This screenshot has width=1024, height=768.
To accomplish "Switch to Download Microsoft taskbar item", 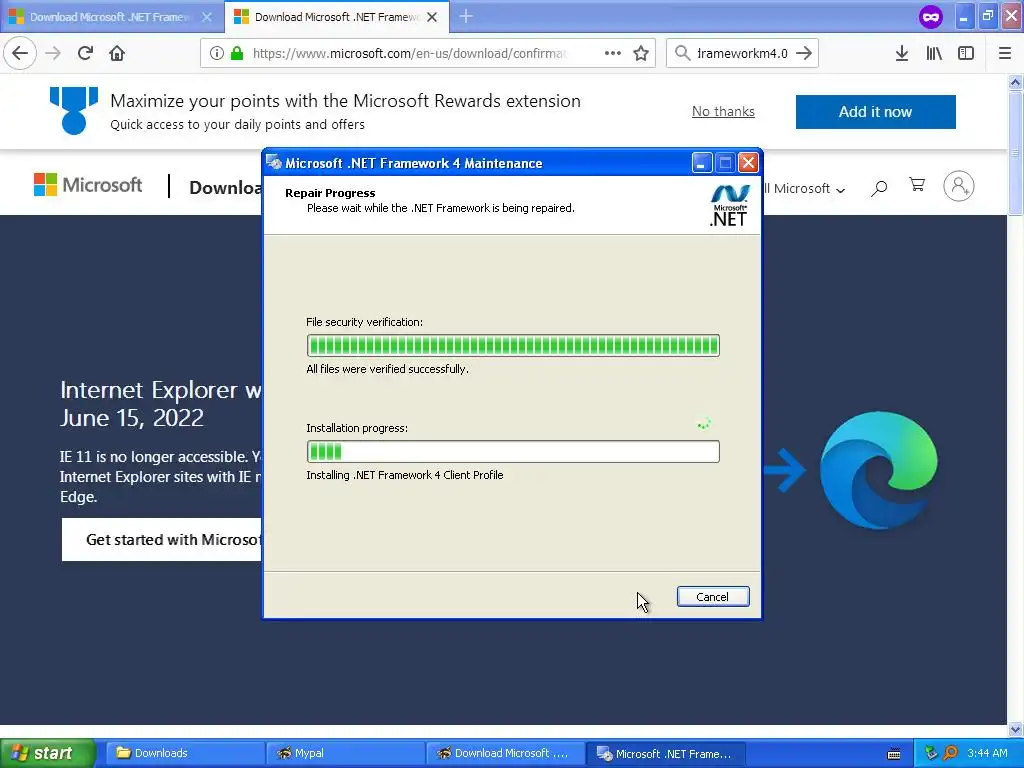I will tap(505, 753).
